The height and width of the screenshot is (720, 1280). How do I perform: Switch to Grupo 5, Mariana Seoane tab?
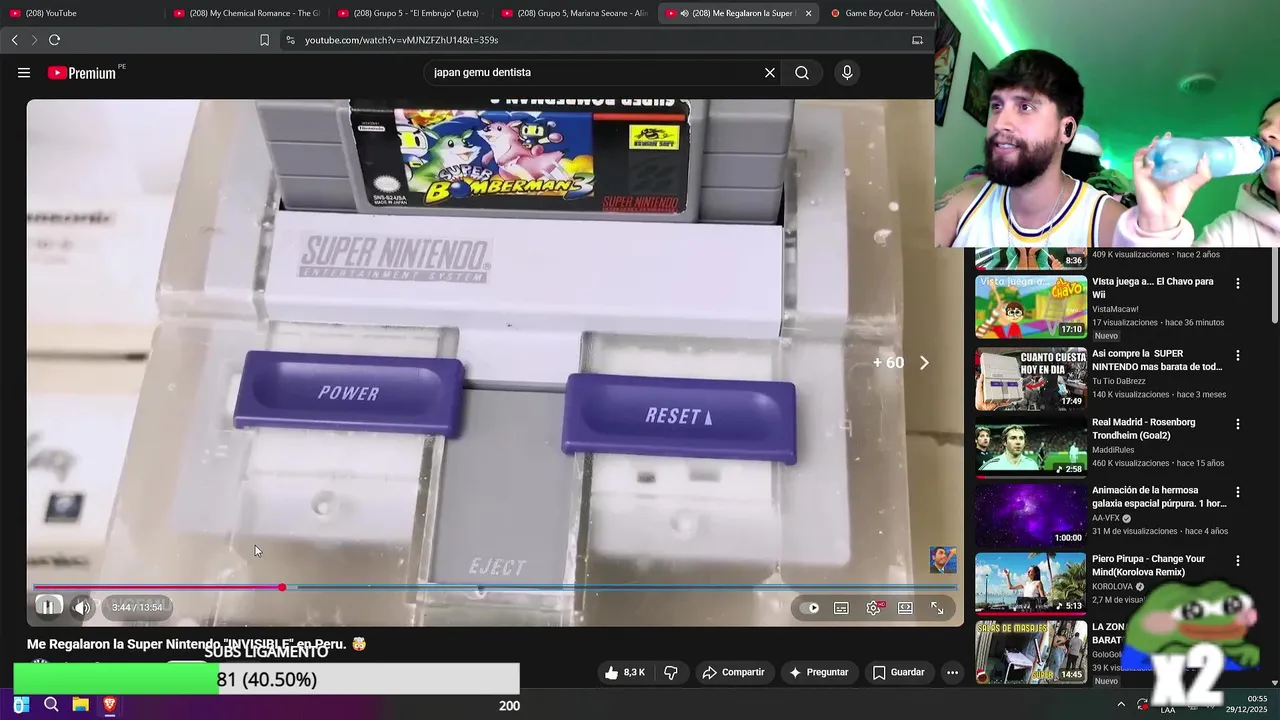pos(574,13)
